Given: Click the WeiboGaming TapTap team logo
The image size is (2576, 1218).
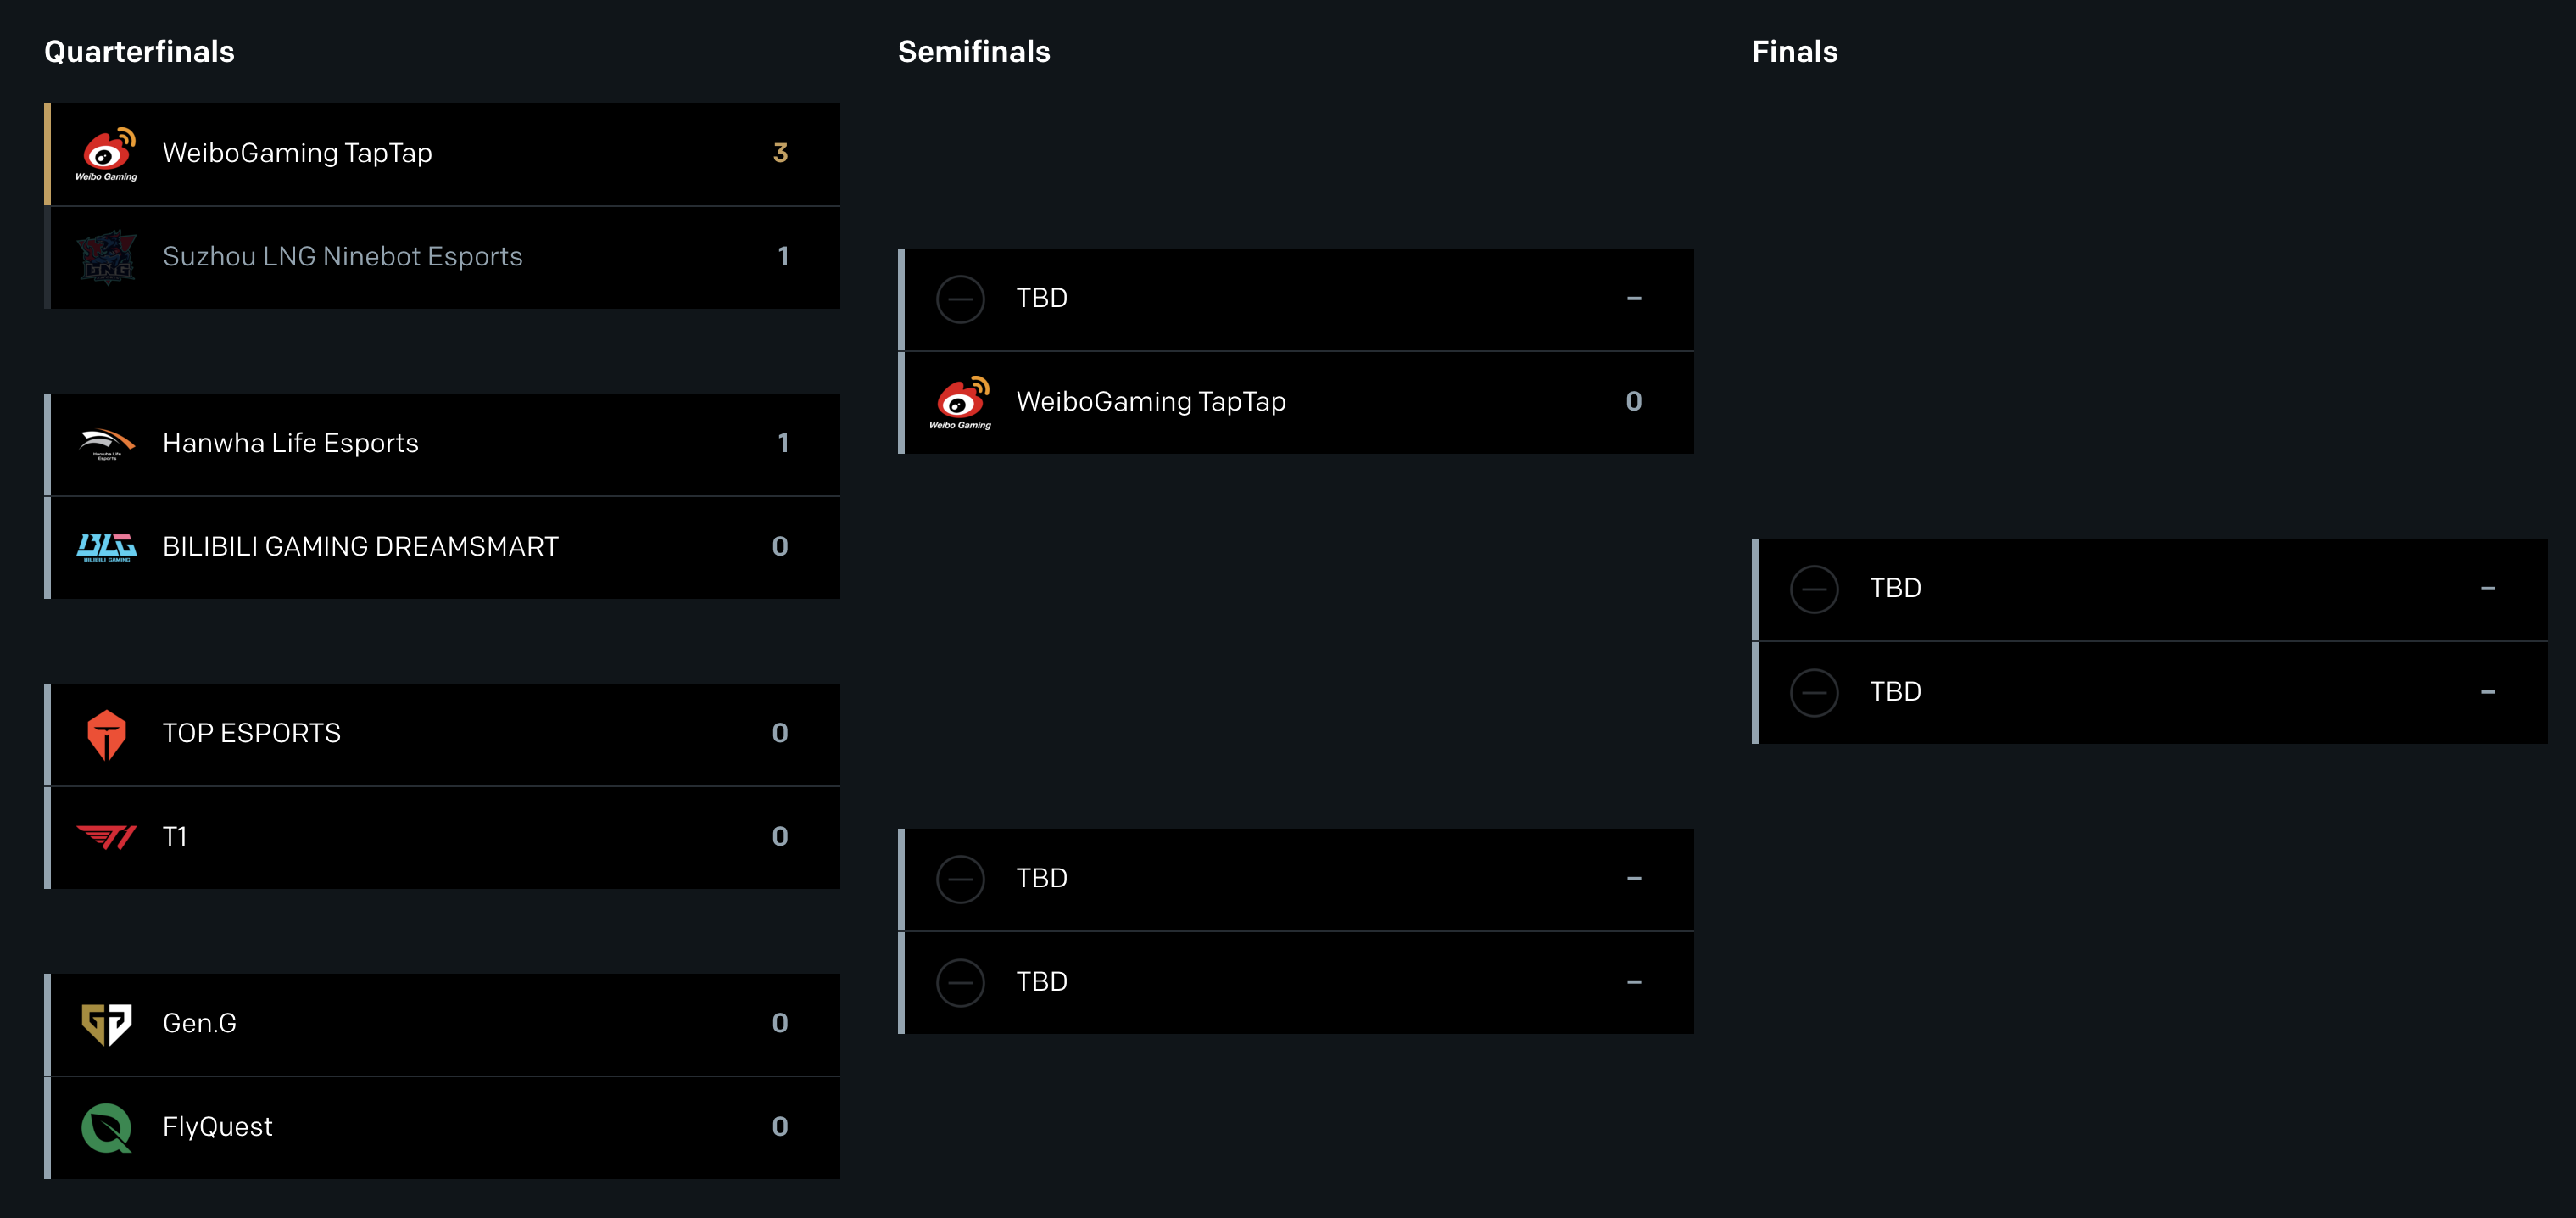Looking at the screenshot, I should pyautogui.click(x=106, y=153).
